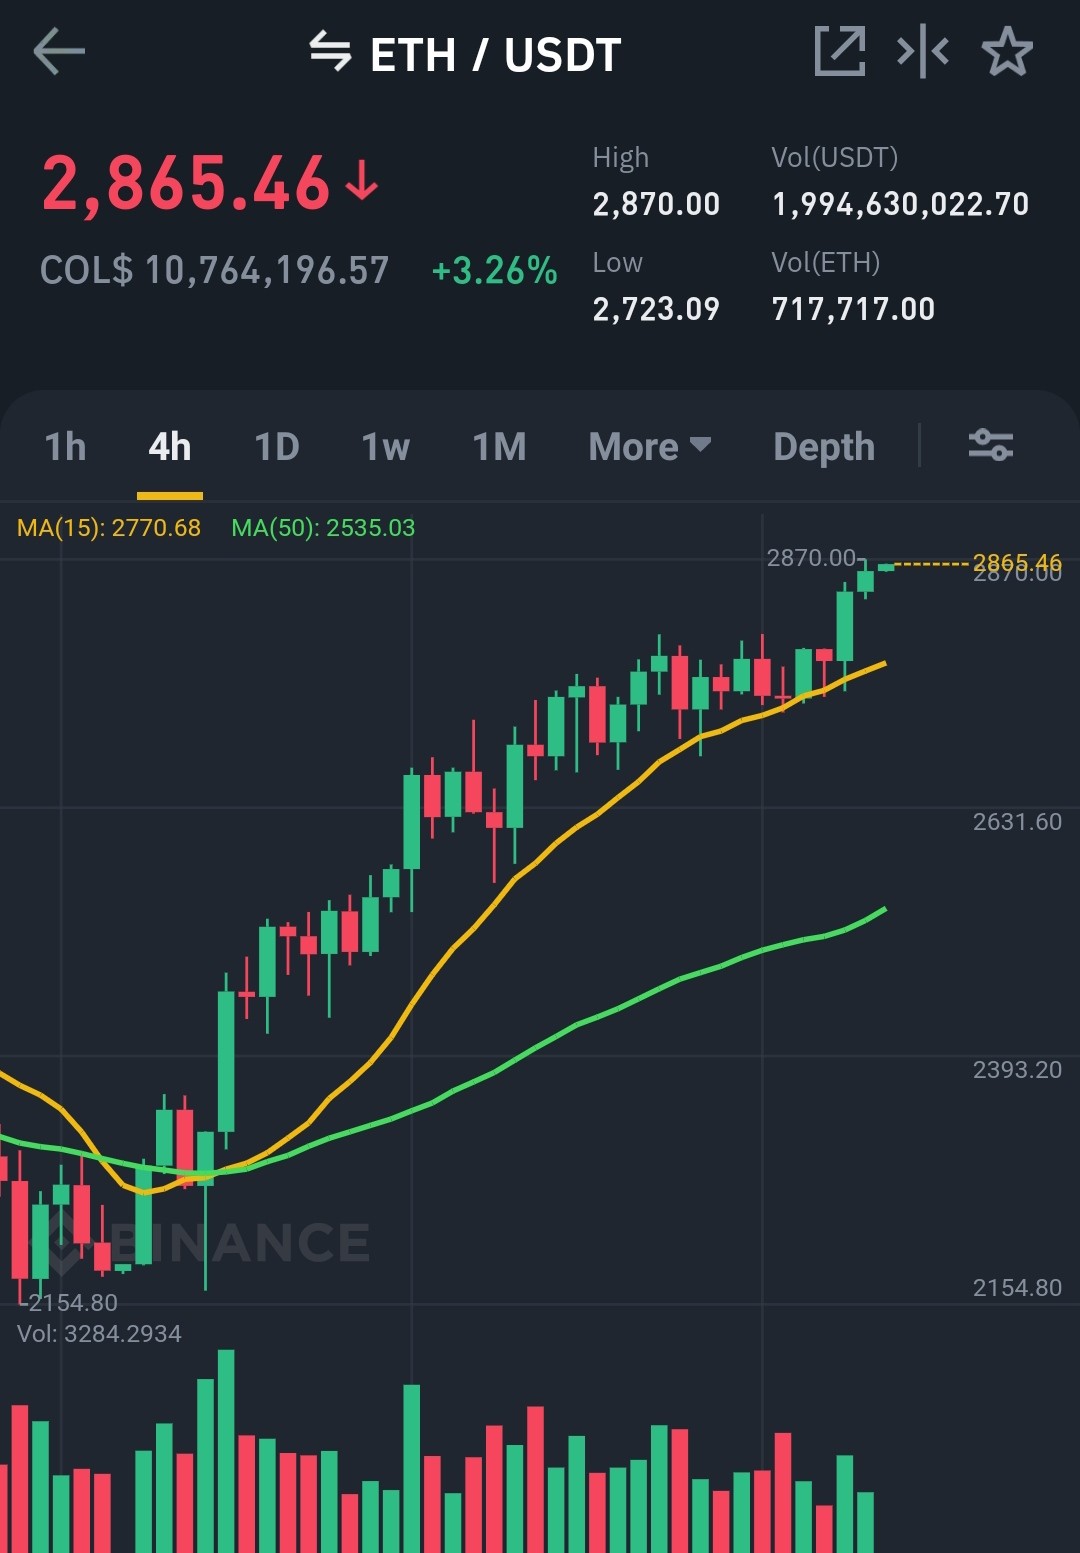Open the Depth chart view
Image resolution: width=1080 pixels, height=1553 pixels.
(x=824, y=447)
